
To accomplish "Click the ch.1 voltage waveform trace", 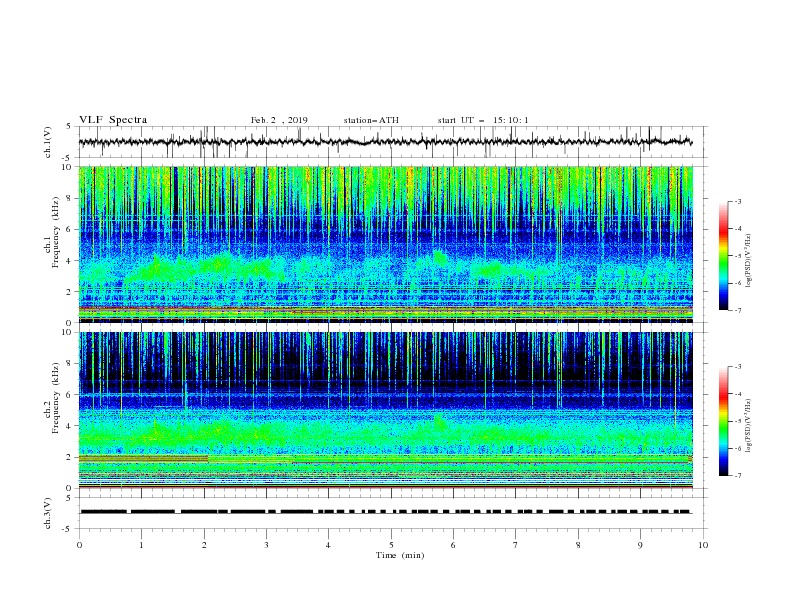I will point(385,142).
